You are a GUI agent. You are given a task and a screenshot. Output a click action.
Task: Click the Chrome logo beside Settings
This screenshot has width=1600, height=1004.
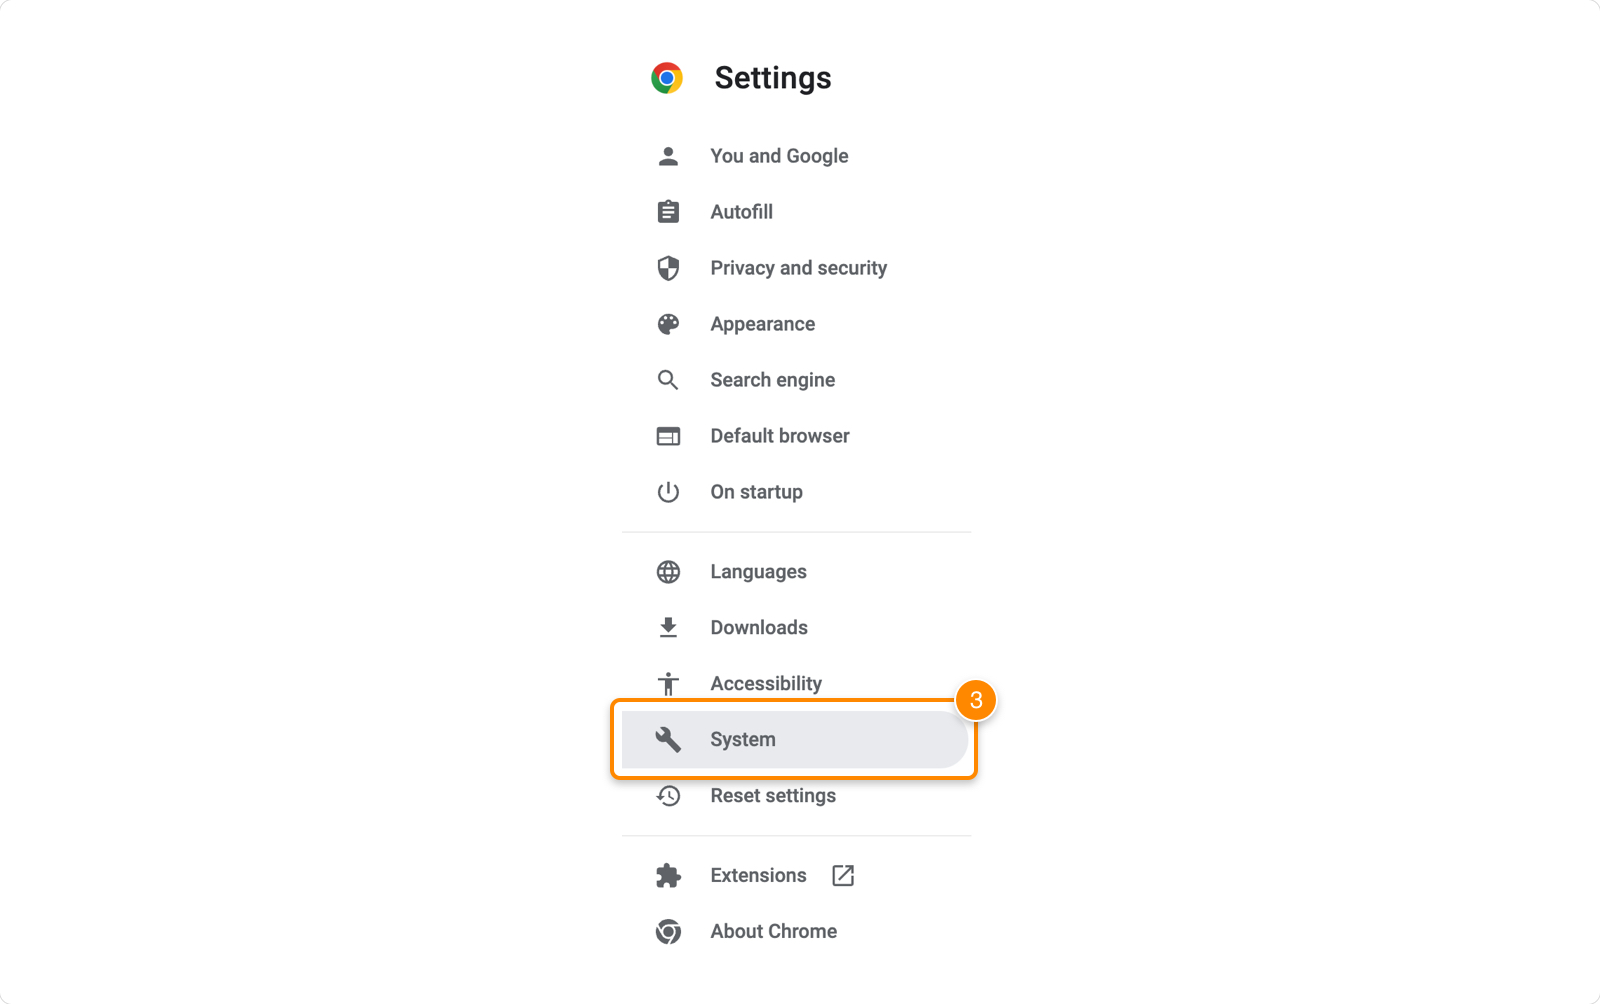point(667,77)
